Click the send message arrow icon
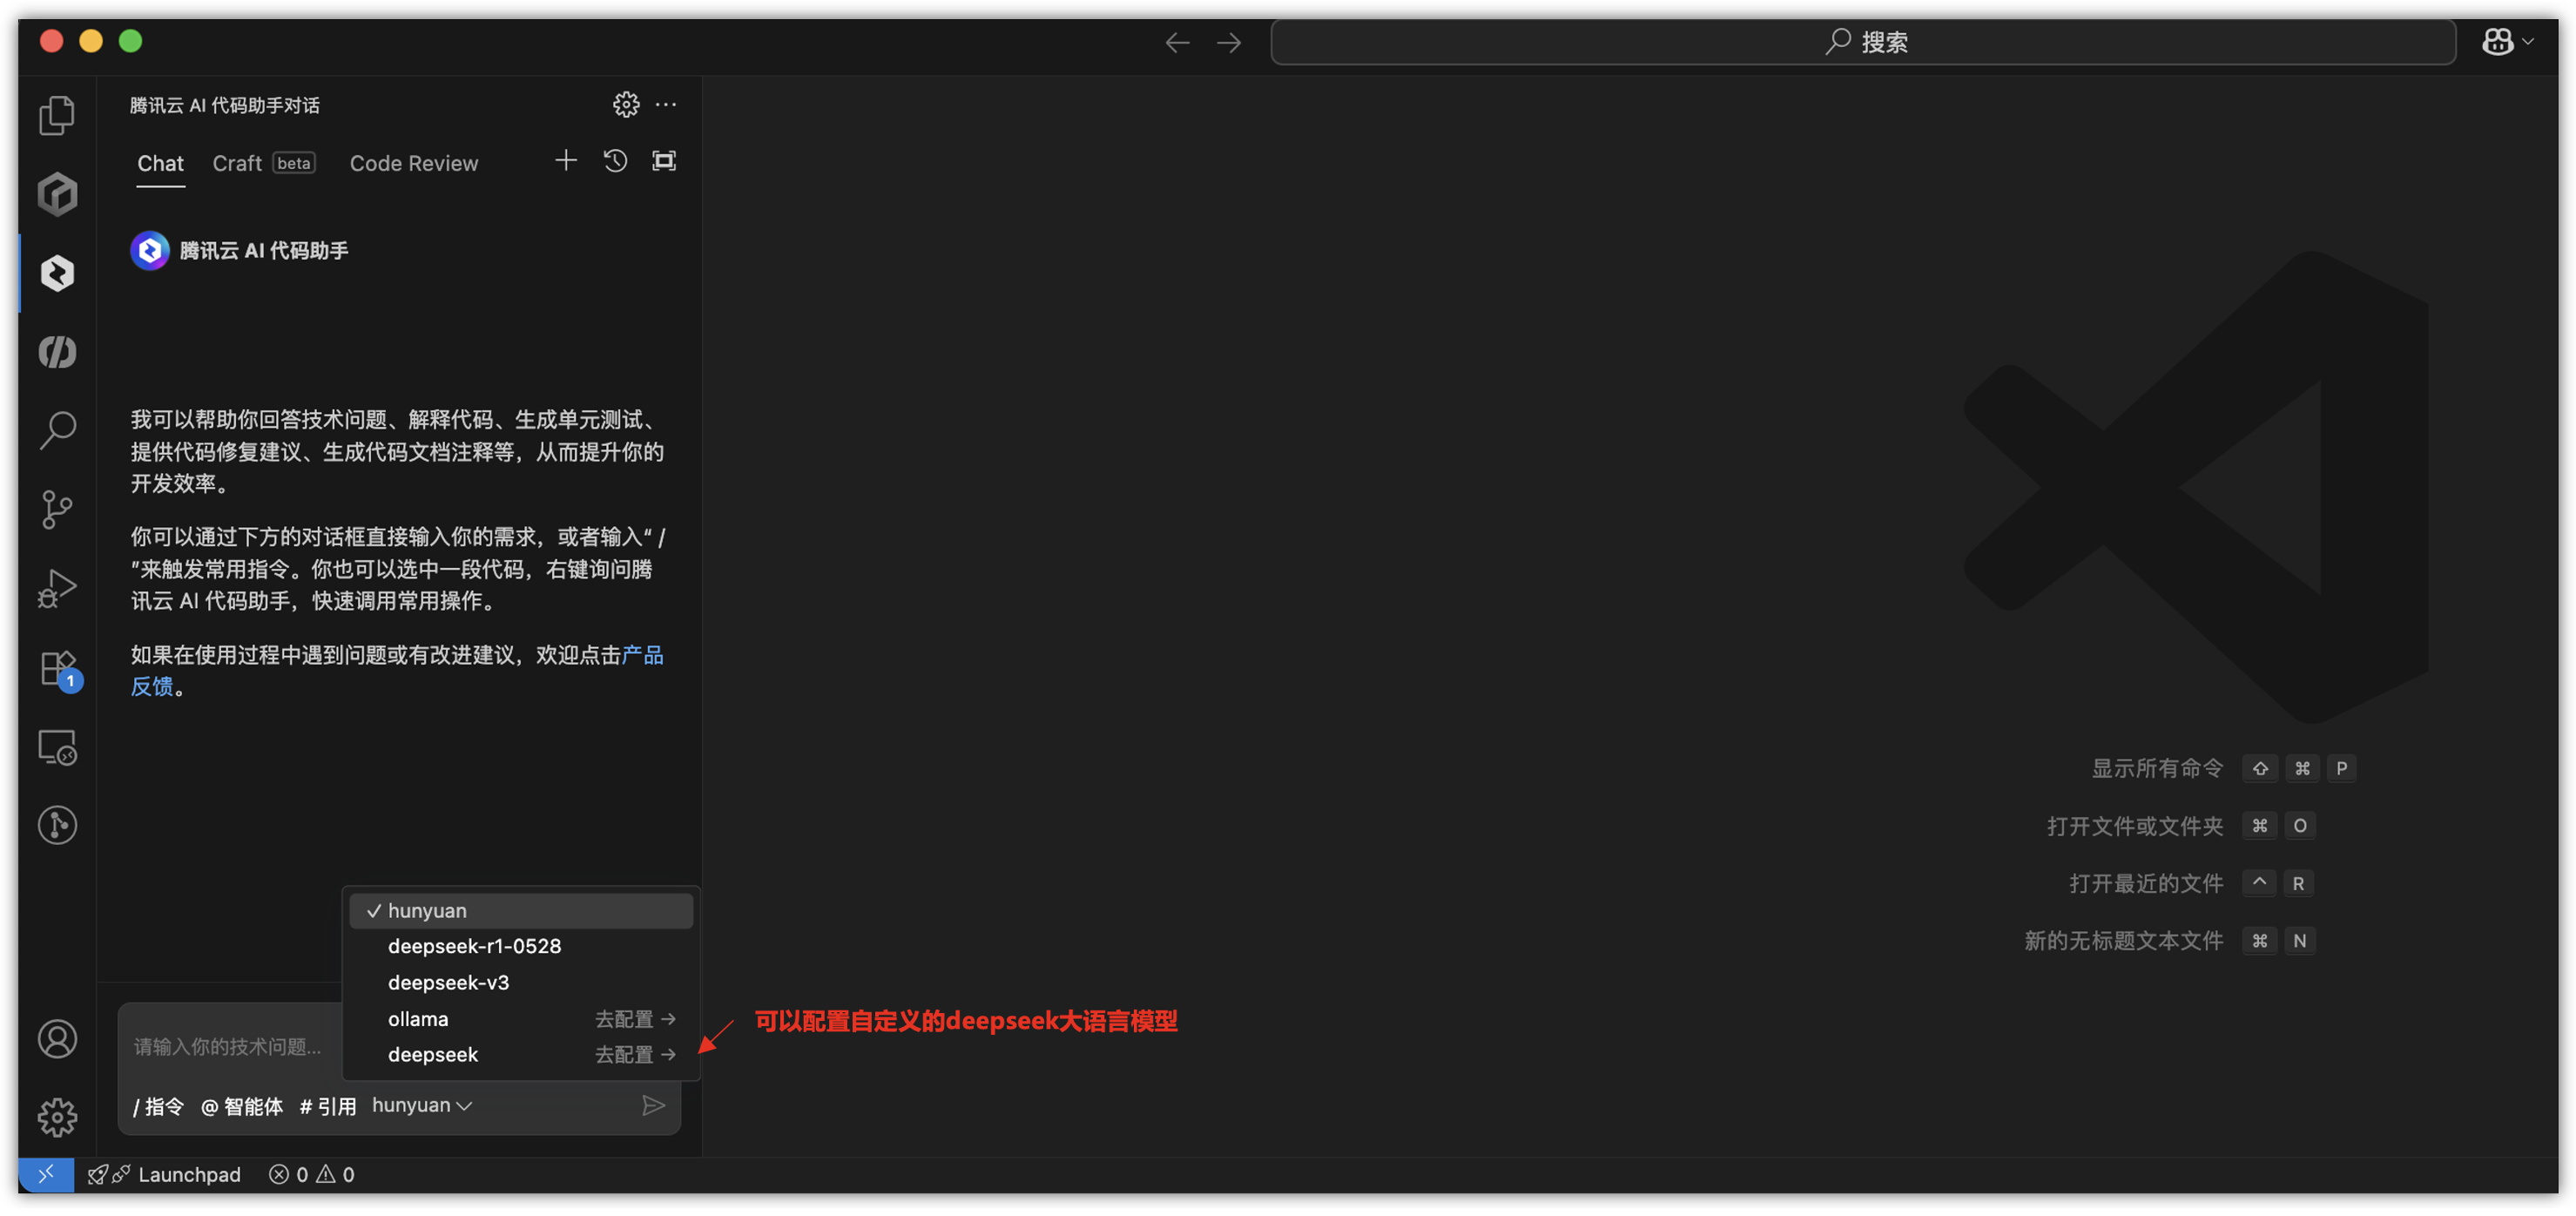The width and height of the screenshot is (2576, 1216). [x=653, y=1105]
